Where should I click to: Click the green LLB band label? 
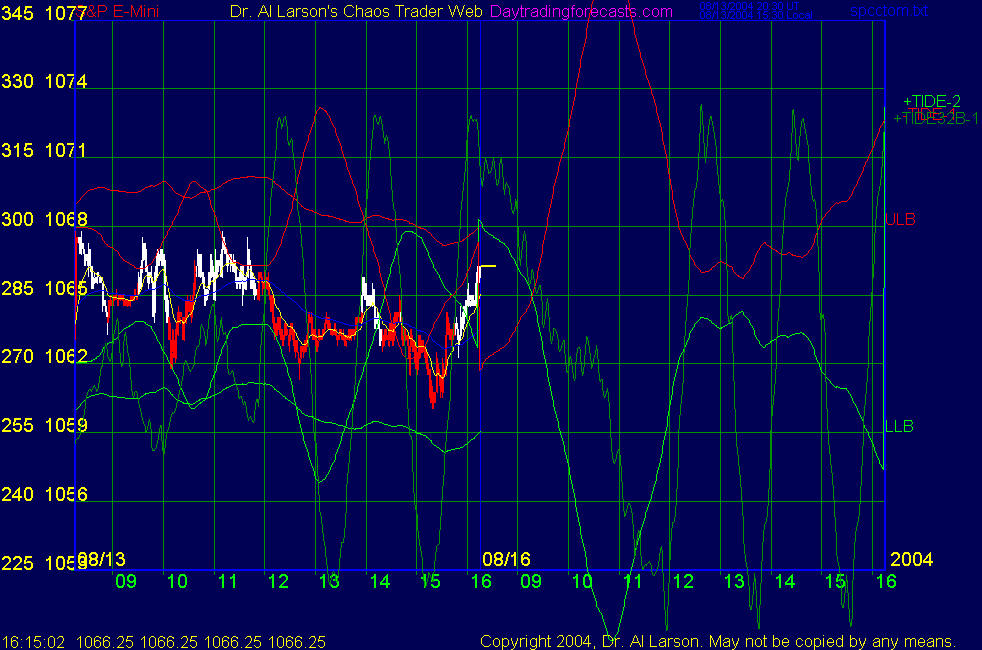(899, 426)
